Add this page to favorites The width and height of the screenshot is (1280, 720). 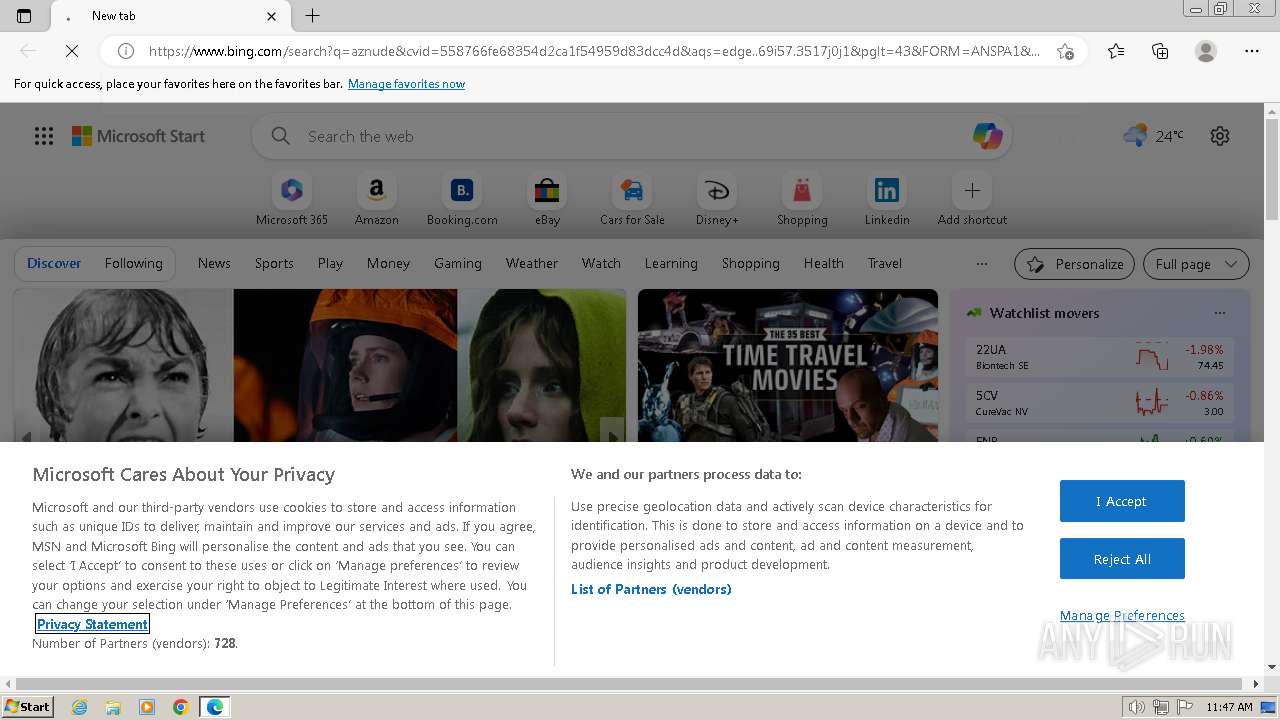(x=1066, y=51)
